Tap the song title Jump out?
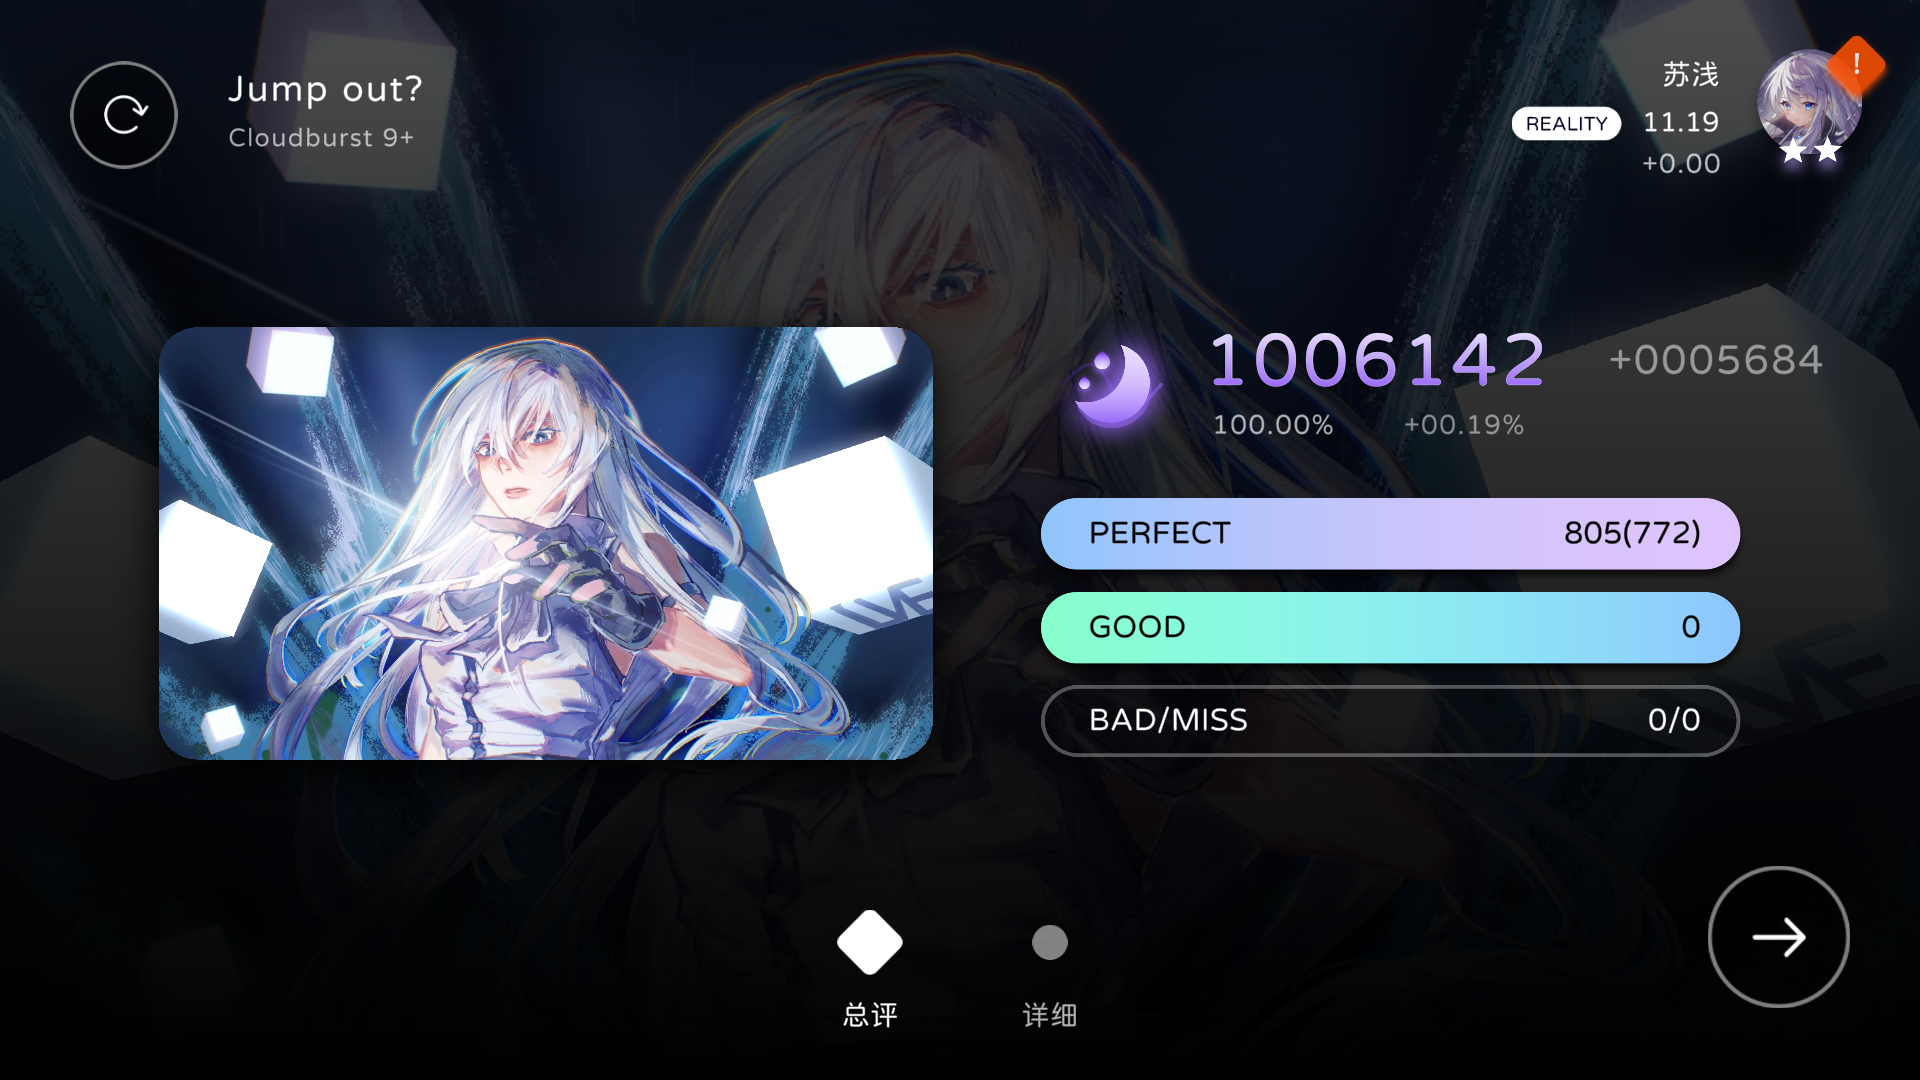Screen dimensions: 1920x1080 click(x=325, y=90)
